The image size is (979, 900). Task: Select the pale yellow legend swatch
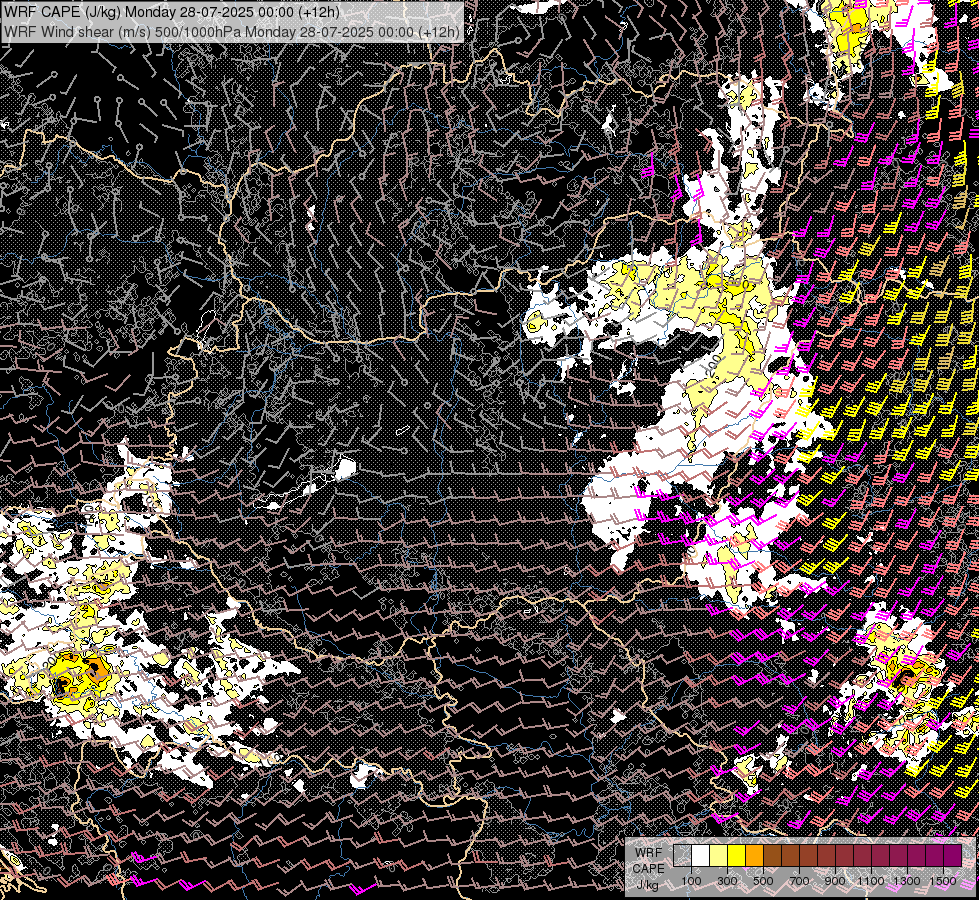tap(719, 855)
